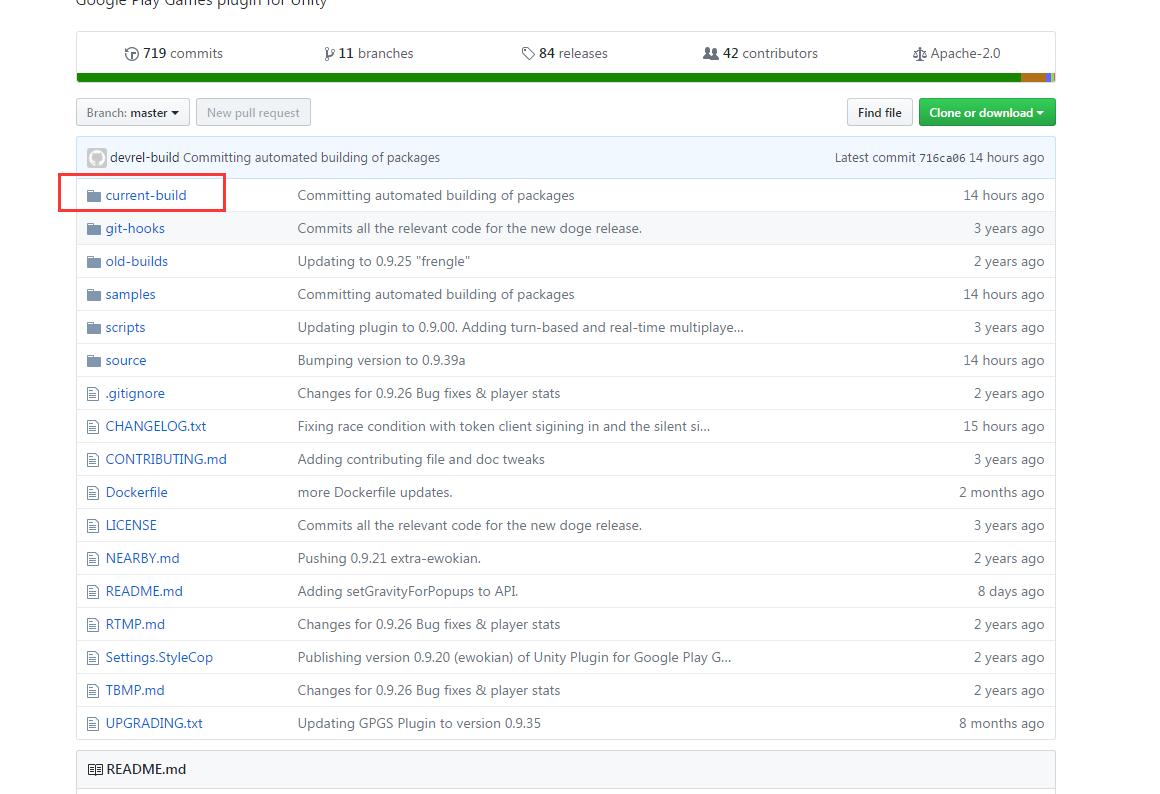This screenshot has height=794, width=1160.
Task: Click the devrel-build avatar icon
Action: [97, 158]
